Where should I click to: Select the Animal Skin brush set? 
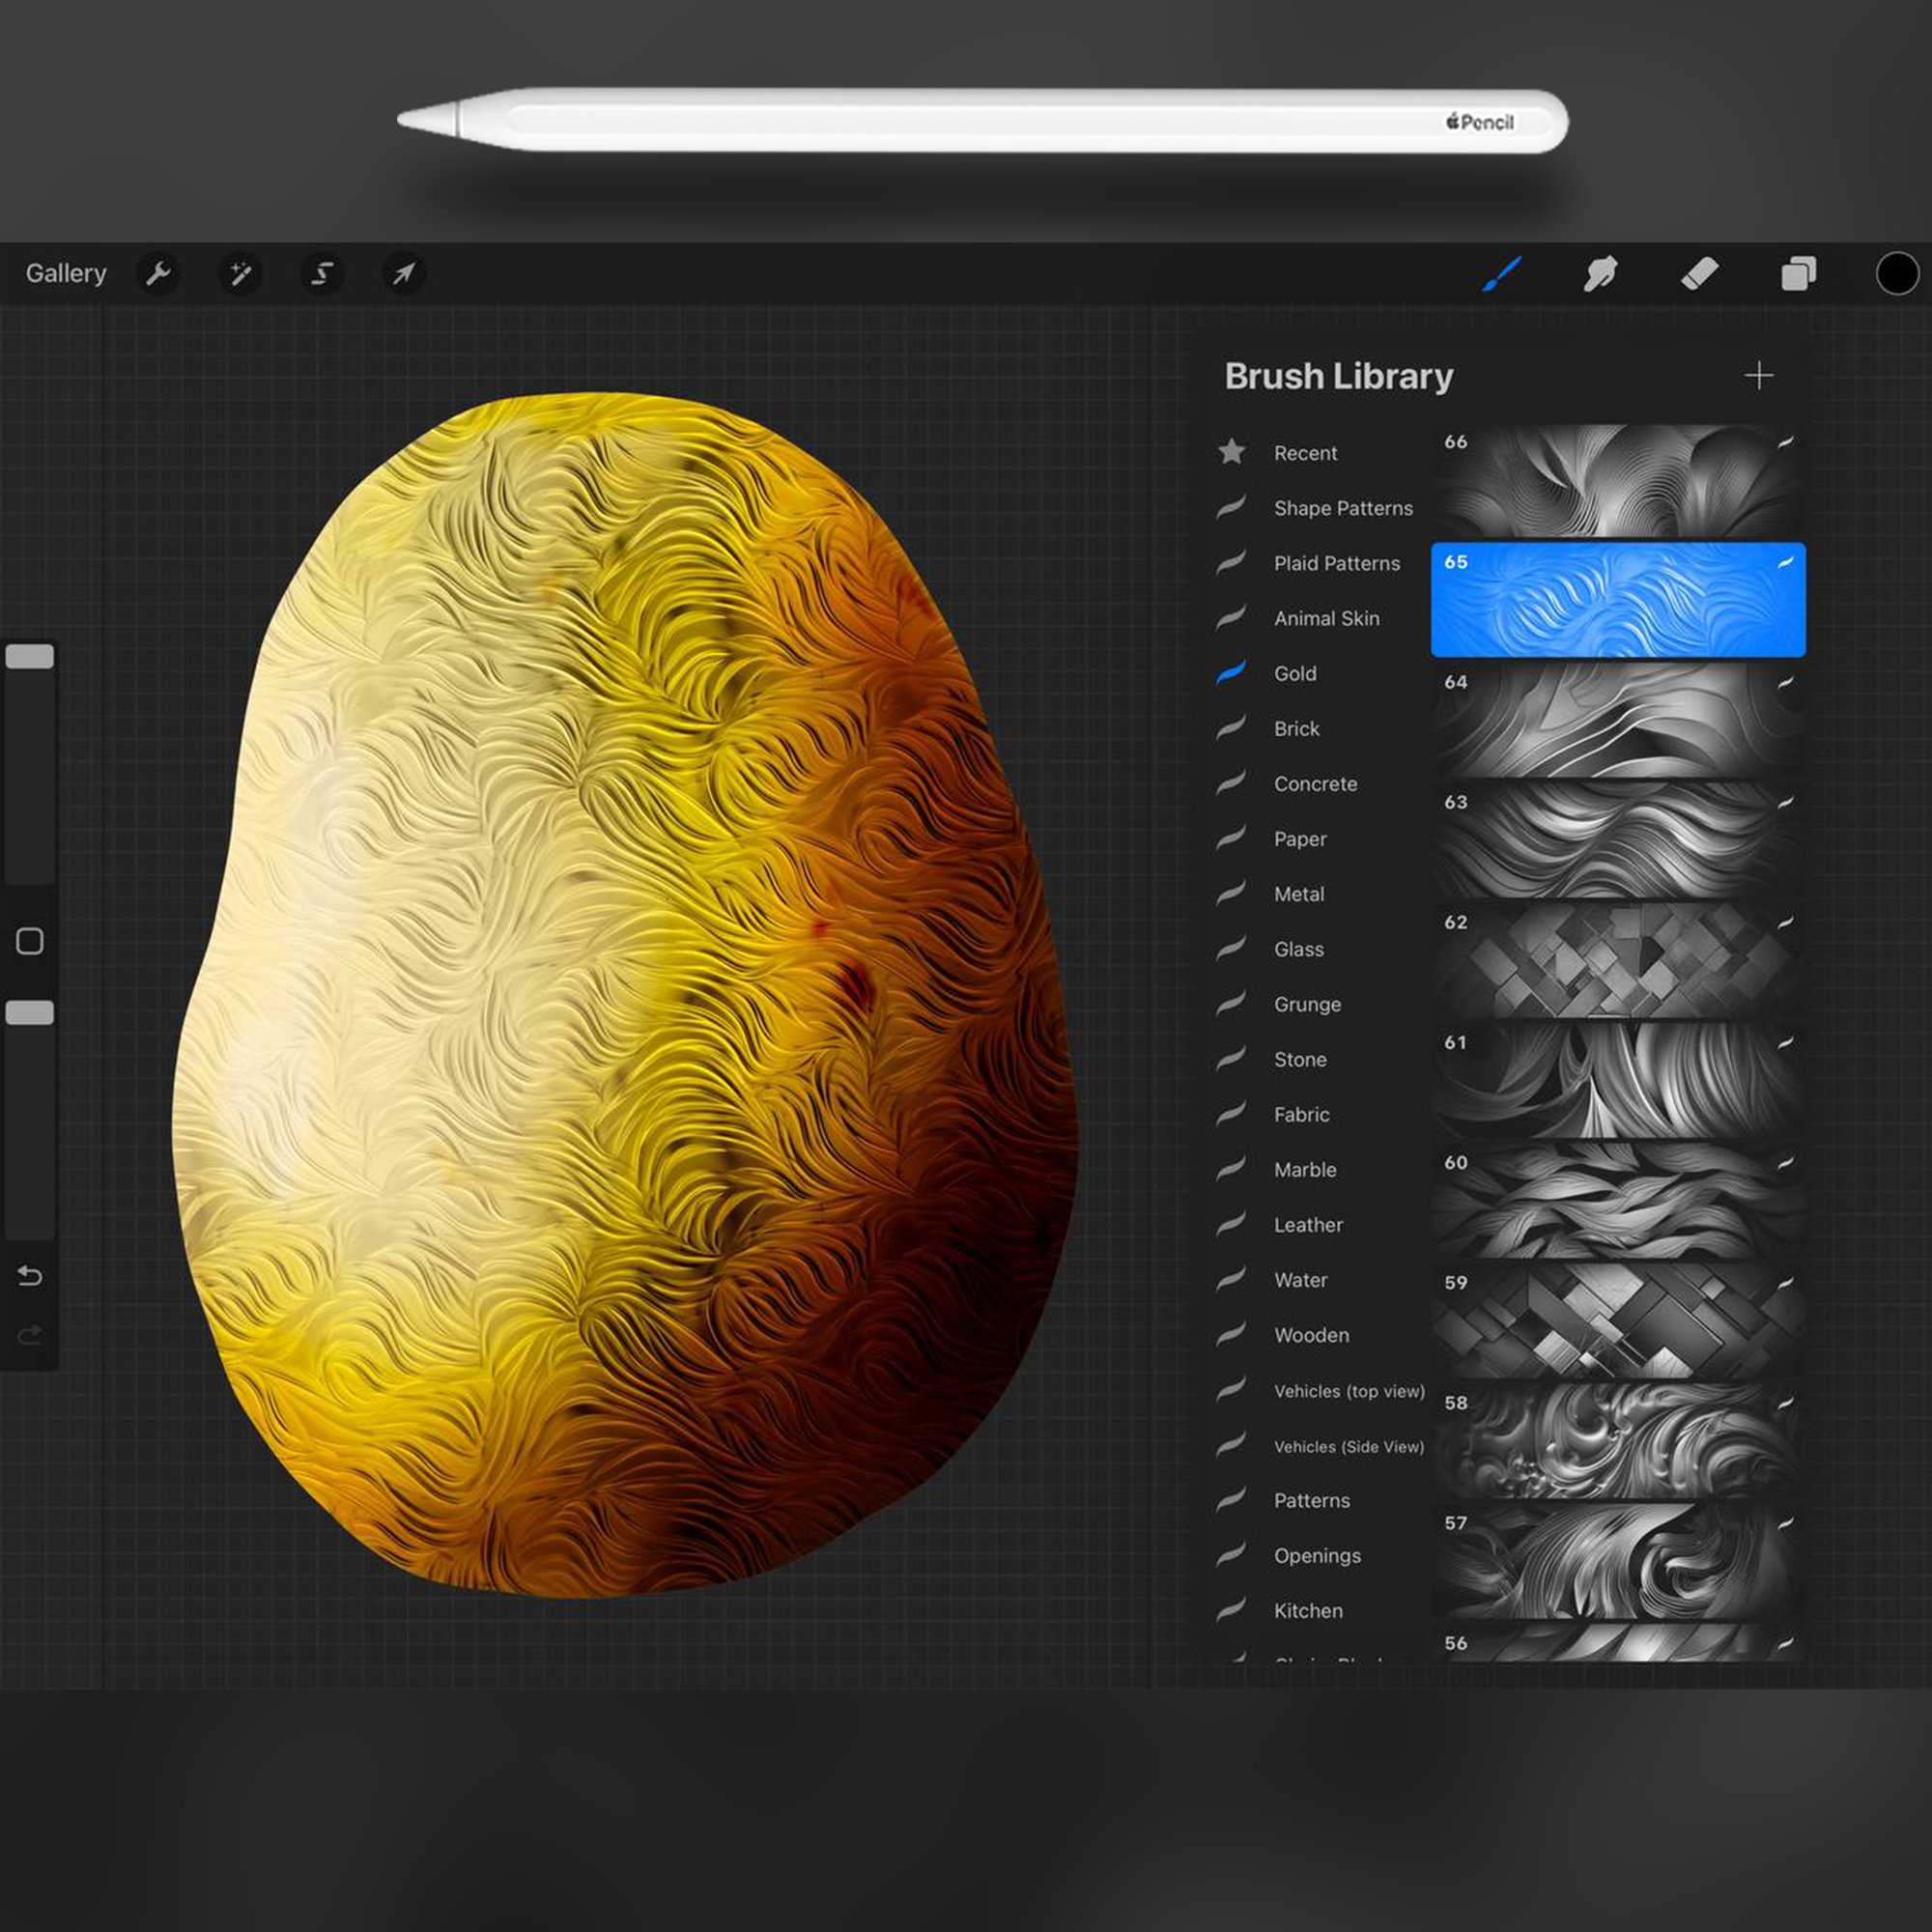[x=1325, y=618]
